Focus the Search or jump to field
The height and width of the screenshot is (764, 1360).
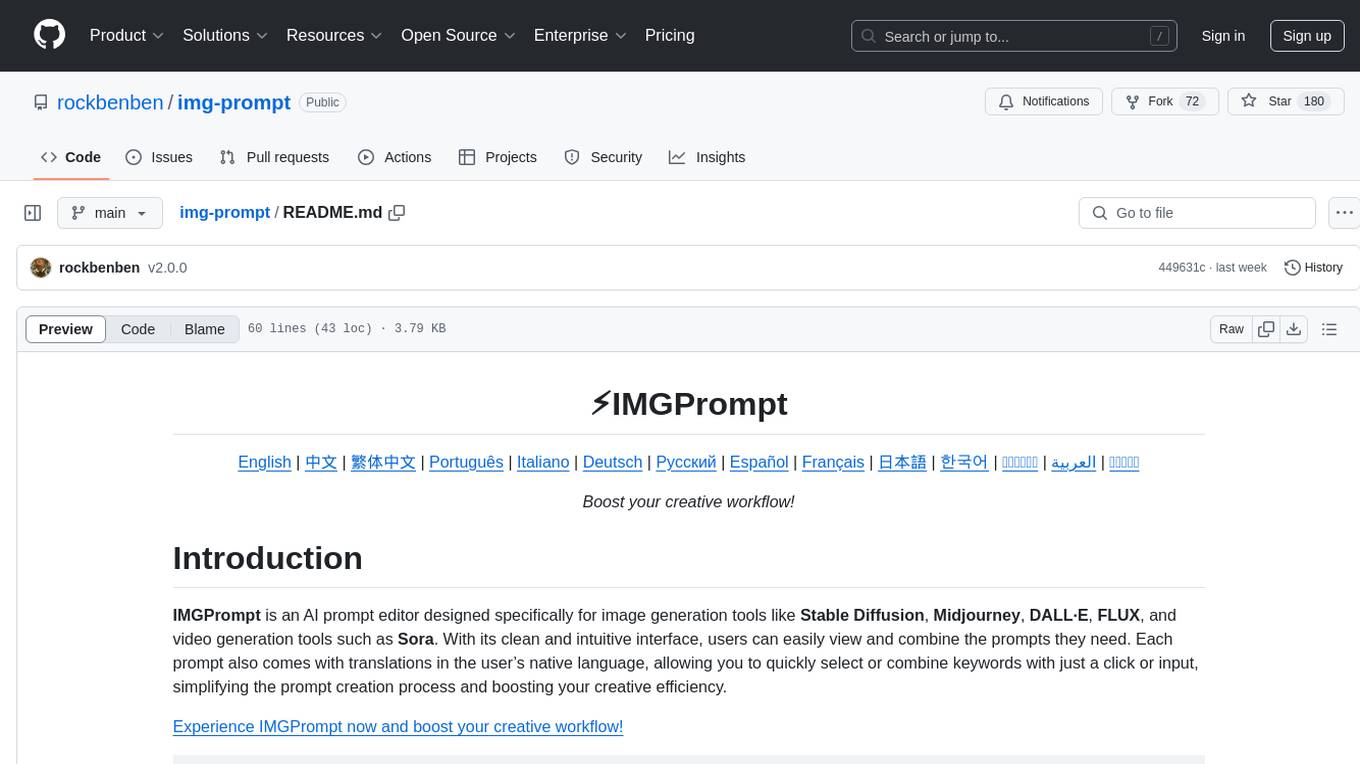coord(1012,36)
